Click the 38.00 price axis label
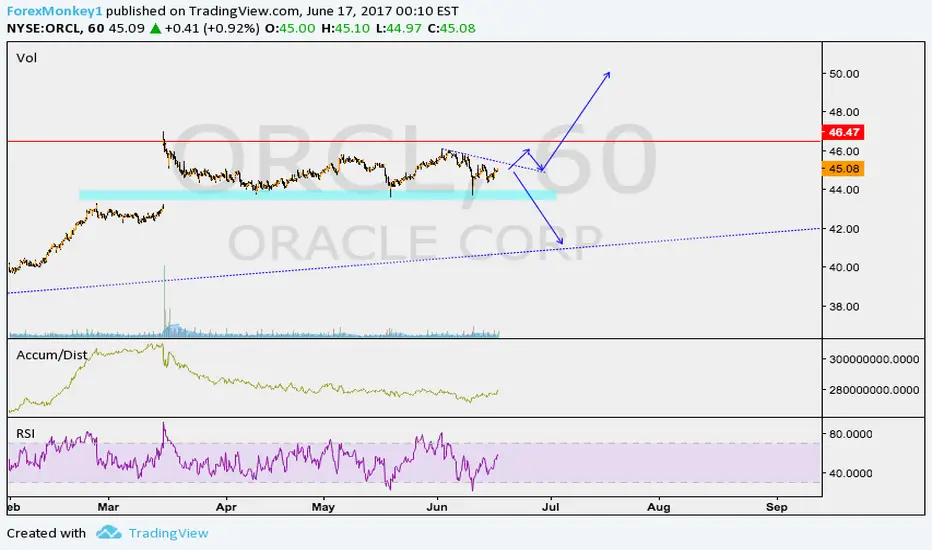Image resolution: width=932 pixels, height=550 pixels. (844, 307)
